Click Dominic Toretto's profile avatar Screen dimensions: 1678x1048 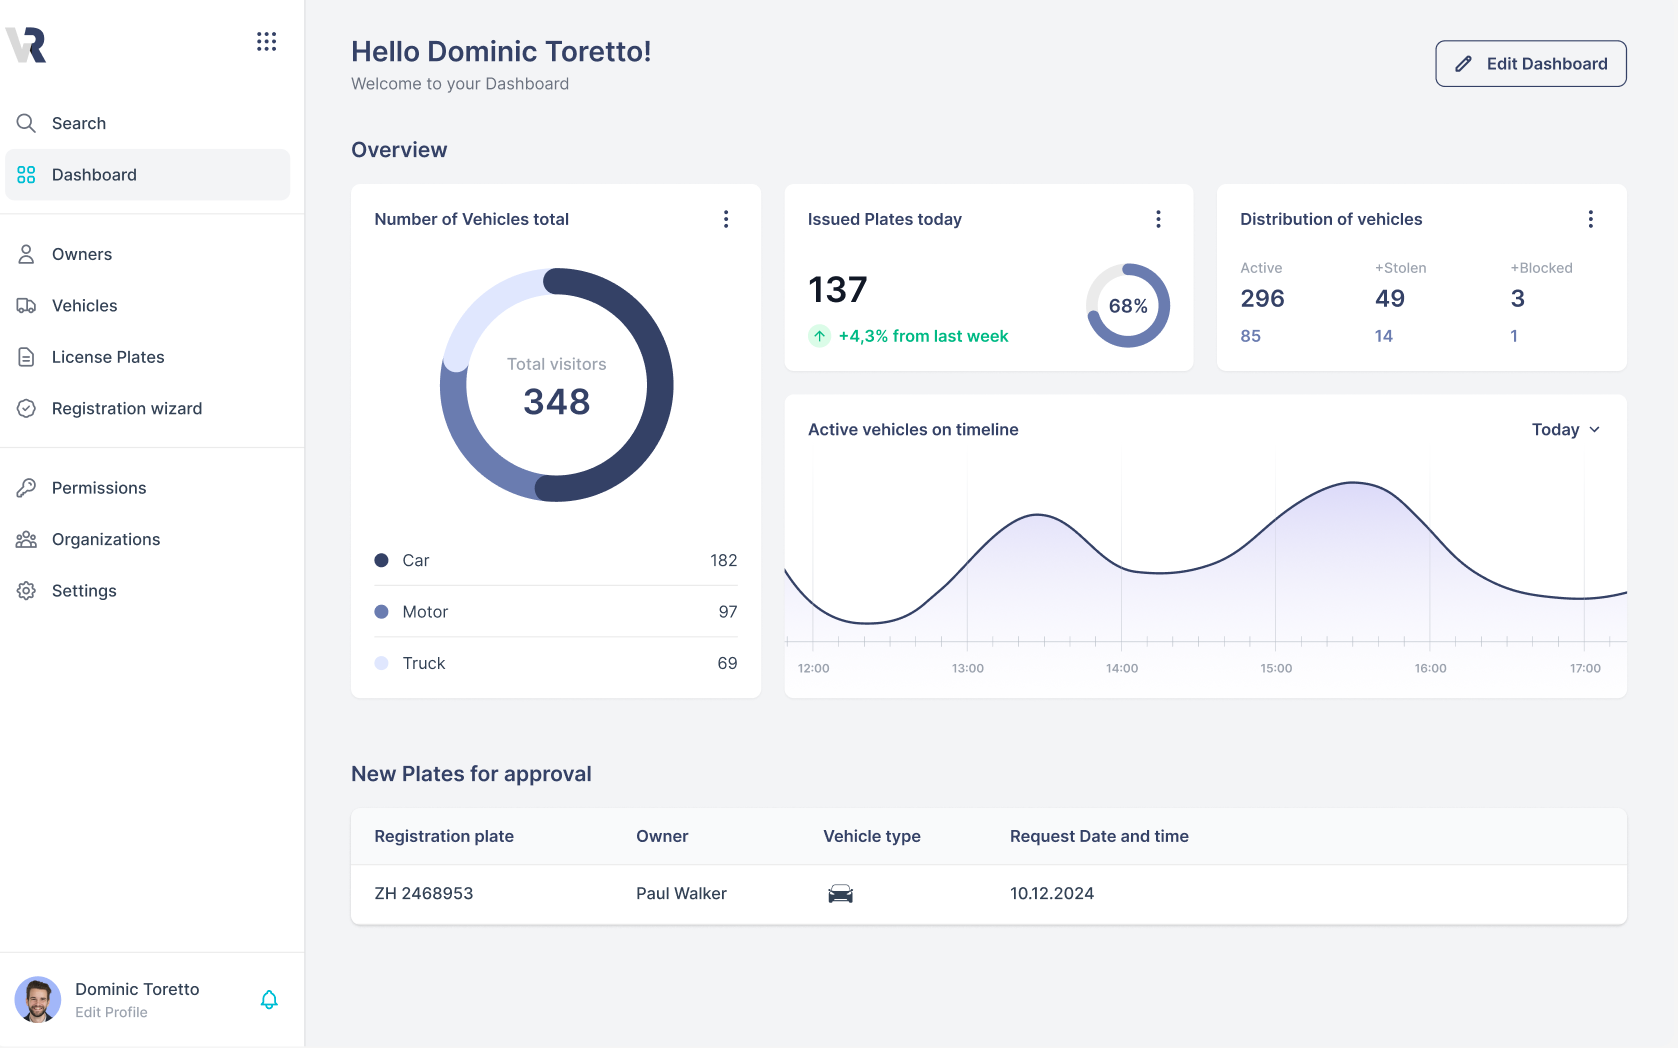38,999
